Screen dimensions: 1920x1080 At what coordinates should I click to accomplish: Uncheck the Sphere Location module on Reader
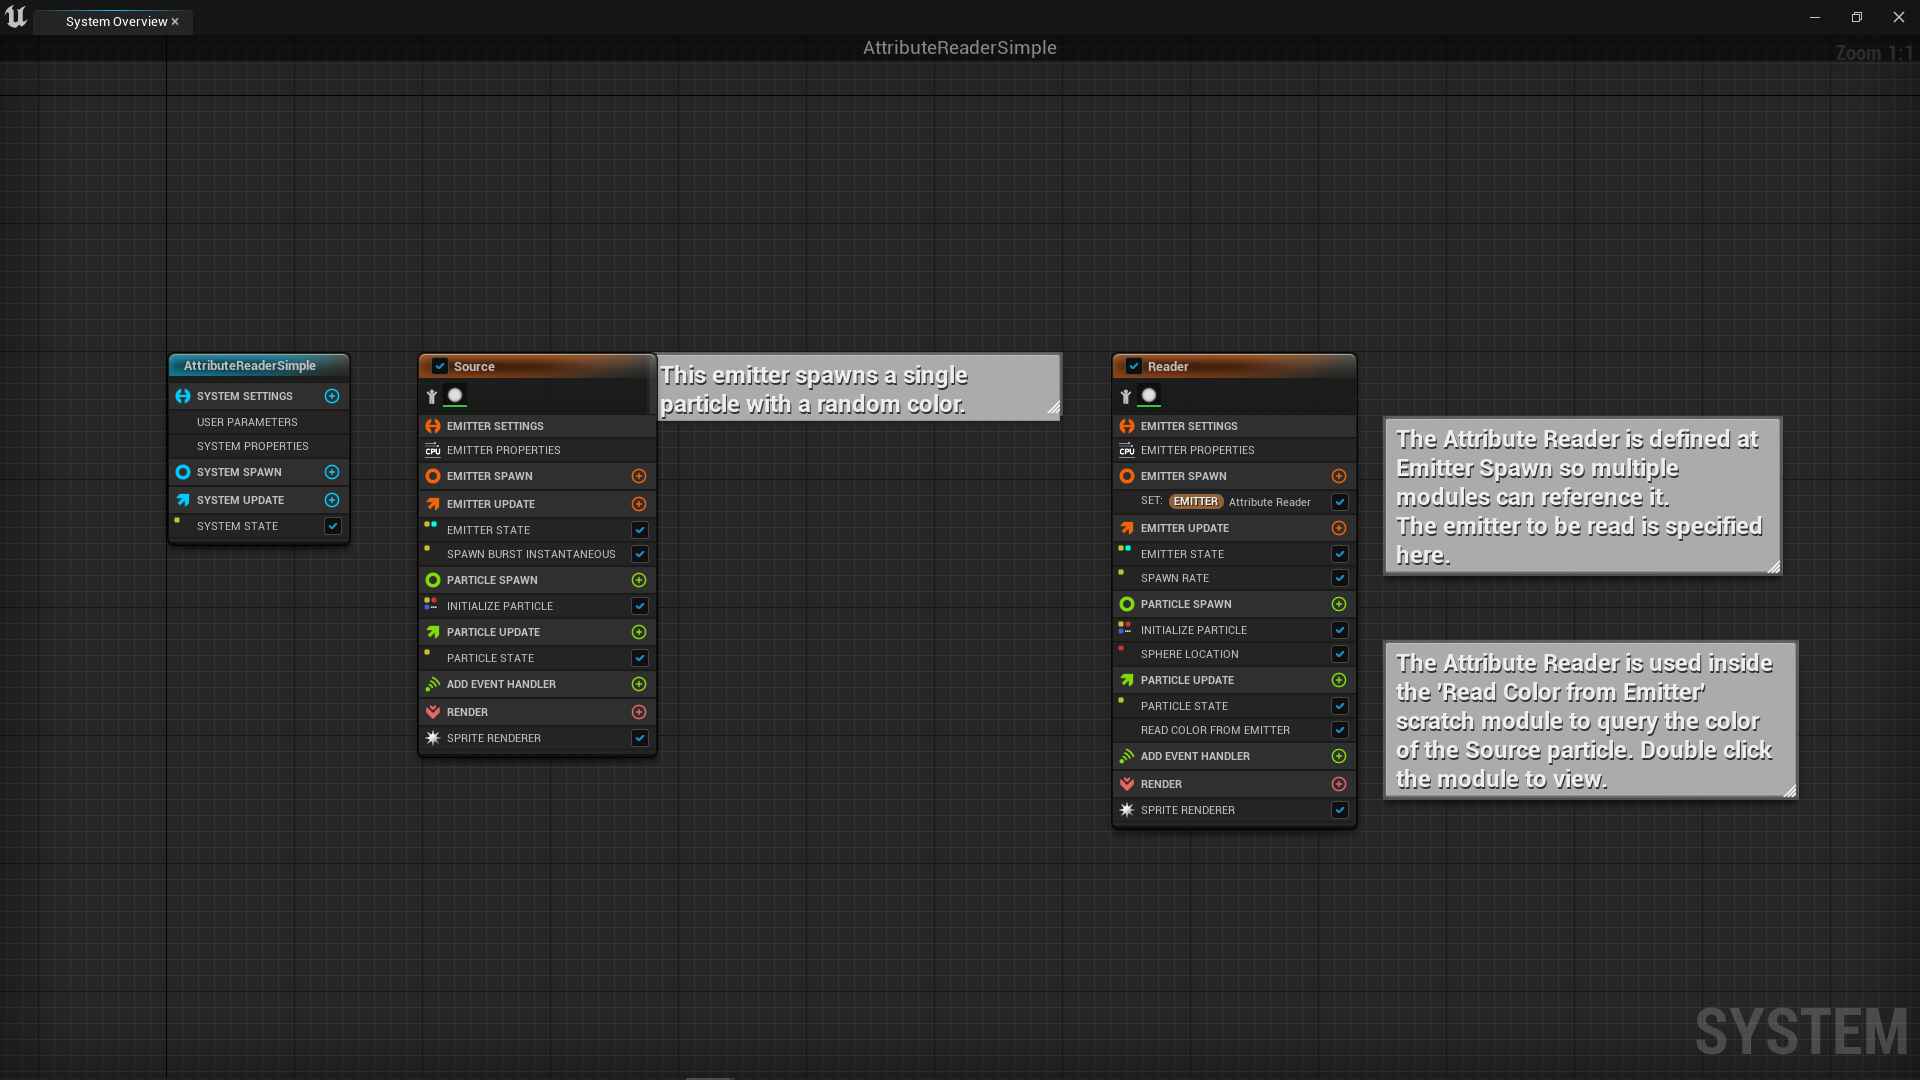[1339, 654]
